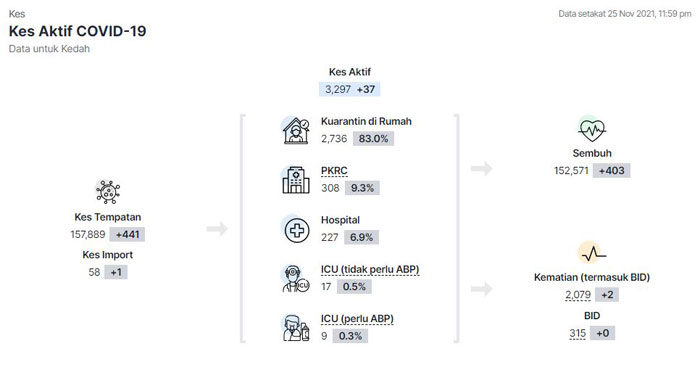Click the +1 Kes Import badge
700x370 pixels.
tap(116, 272)
